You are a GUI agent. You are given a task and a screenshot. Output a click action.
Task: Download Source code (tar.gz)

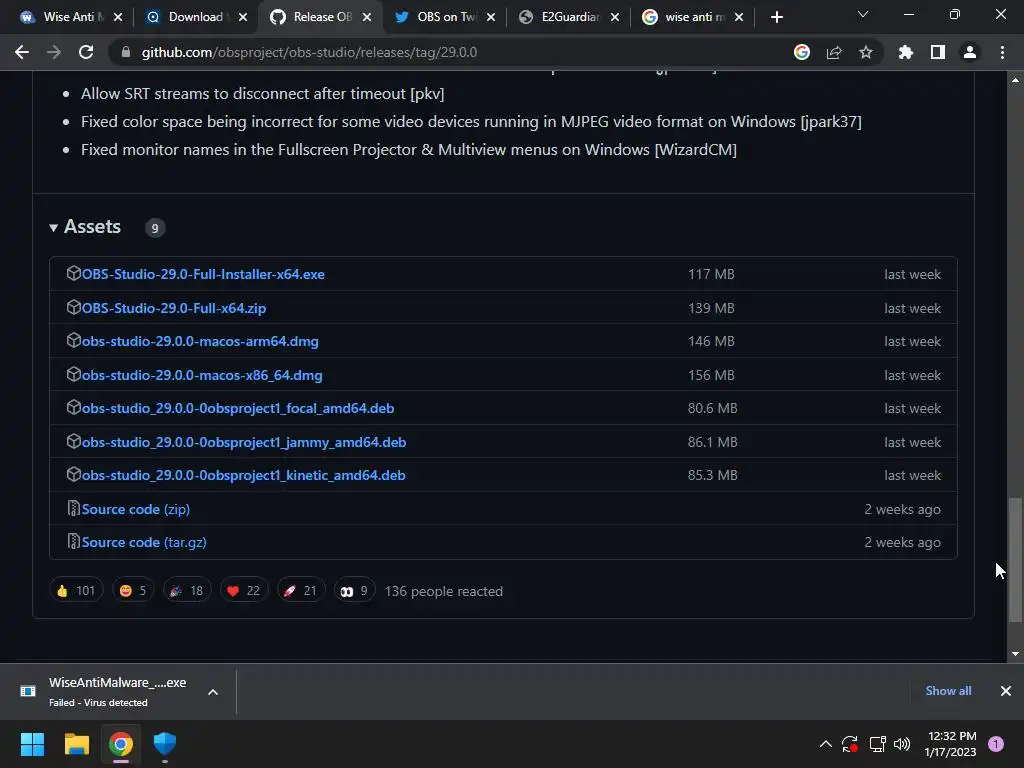(x=144, y=542)
